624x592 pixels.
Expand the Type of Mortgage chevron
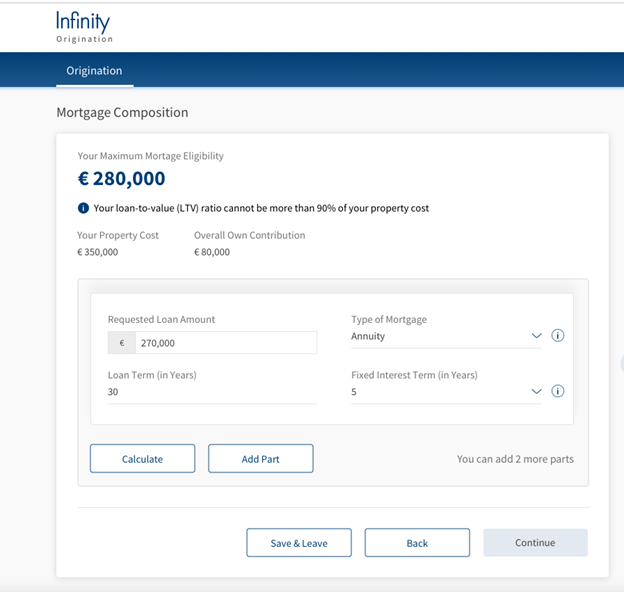pyautogui.click(x=536, y=336)
